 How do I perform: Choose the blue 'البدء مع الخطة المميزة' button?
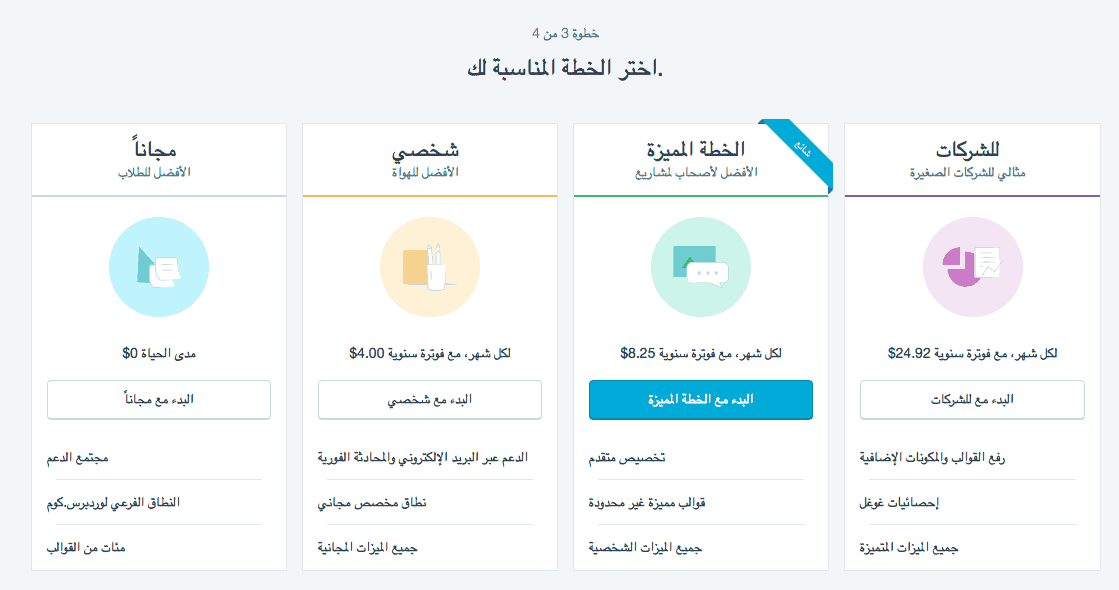click(701, 400)
